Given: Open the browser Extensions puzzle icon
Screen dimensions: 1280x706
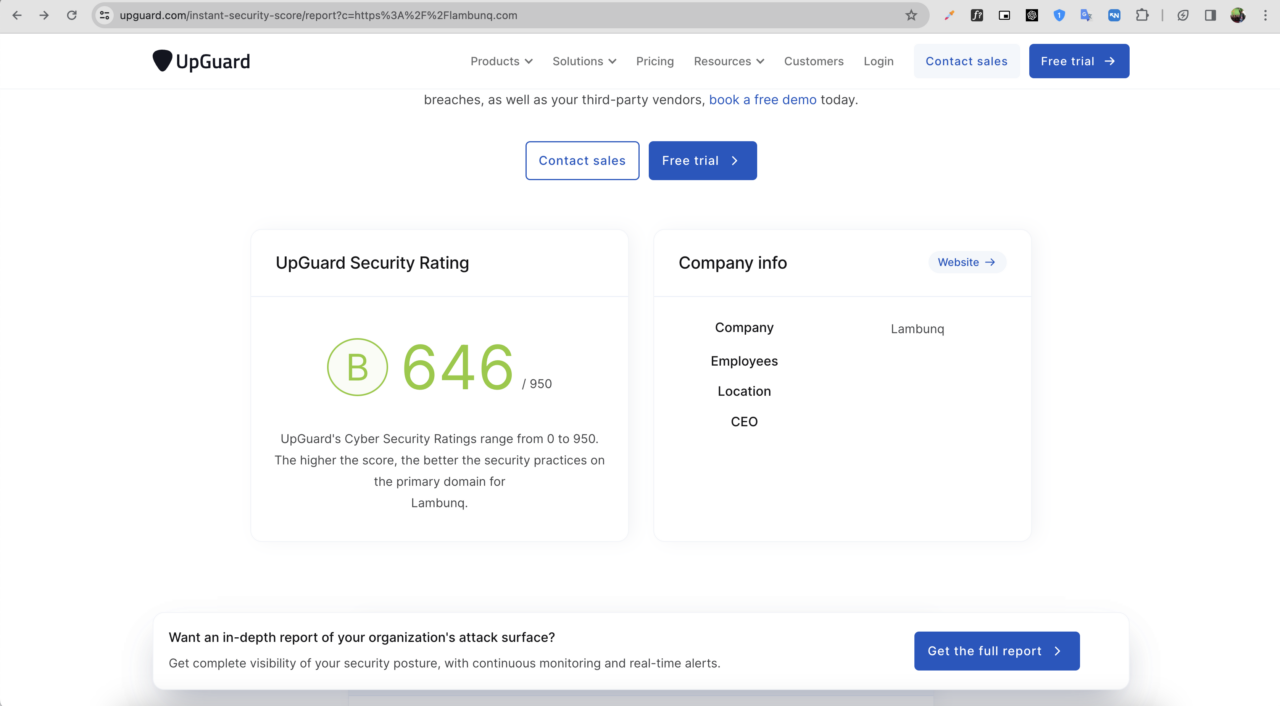Looking at the screenshot, I should [x=1142, y=15].
